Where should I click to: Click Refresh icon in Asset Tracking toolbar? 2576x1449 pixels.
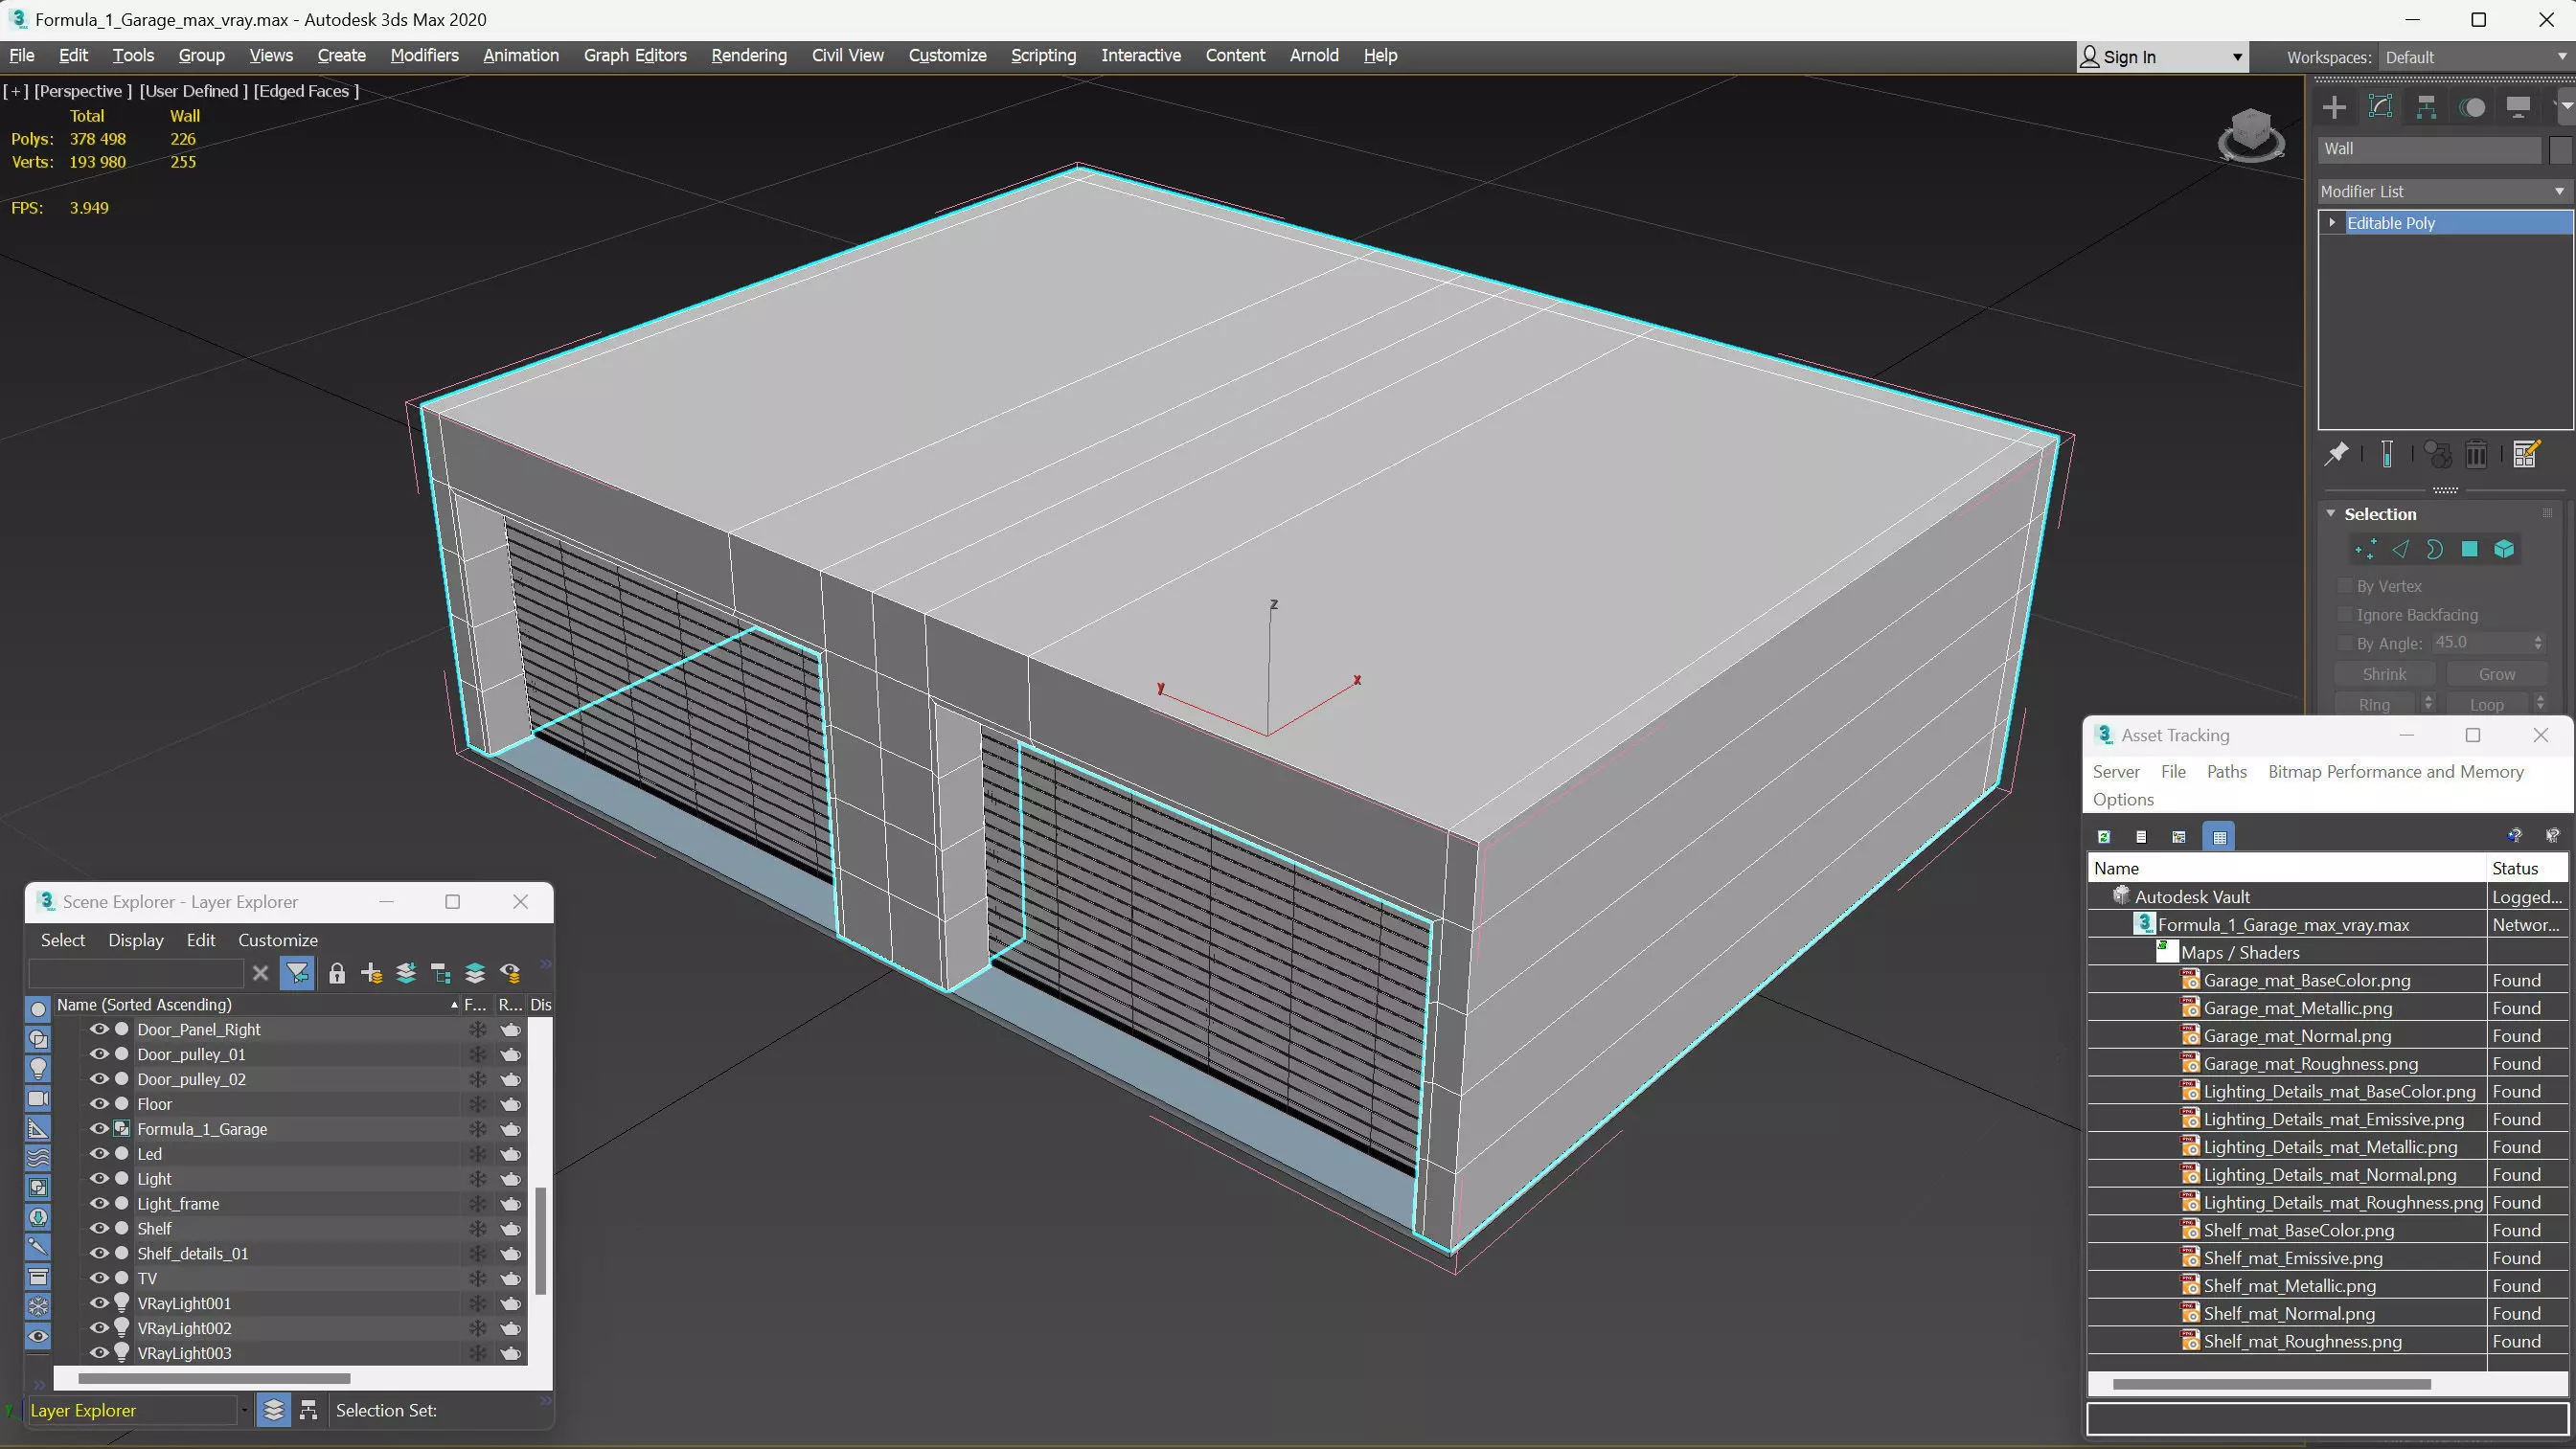click(2104, 837)
